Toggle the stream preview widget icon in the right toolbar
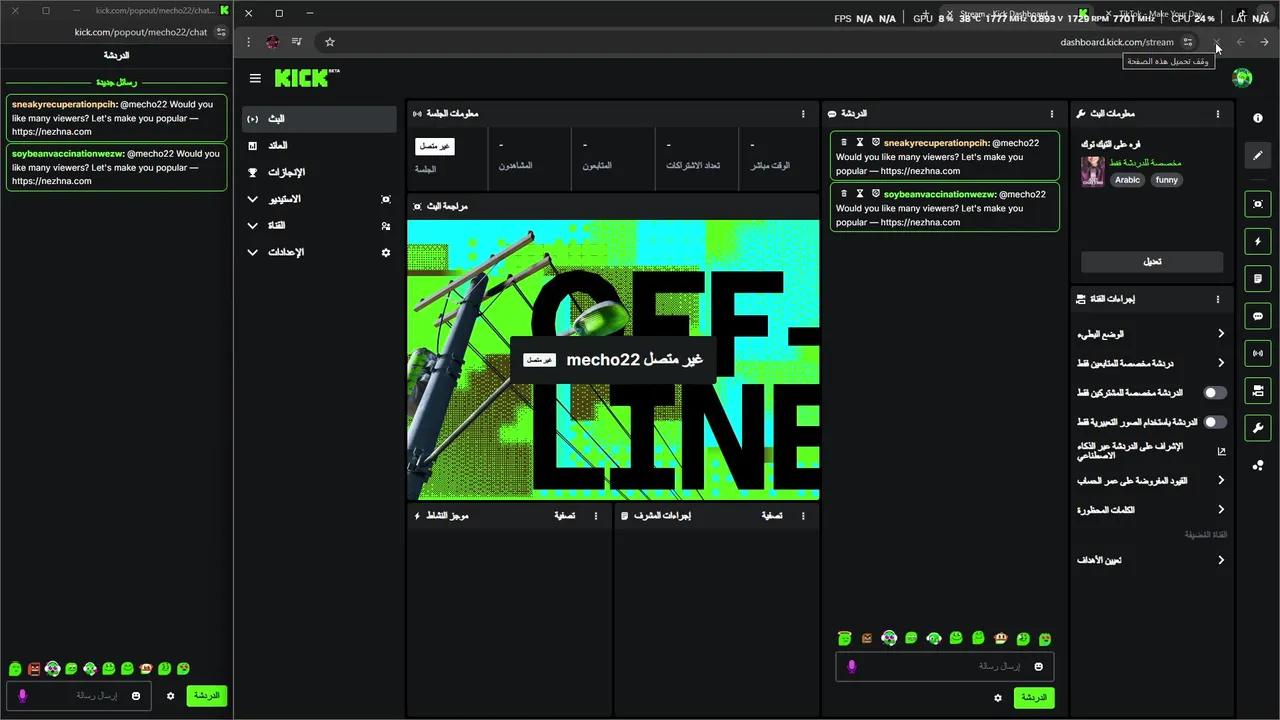This screenshot has height=720, width=1280. tap(1258, 204)
